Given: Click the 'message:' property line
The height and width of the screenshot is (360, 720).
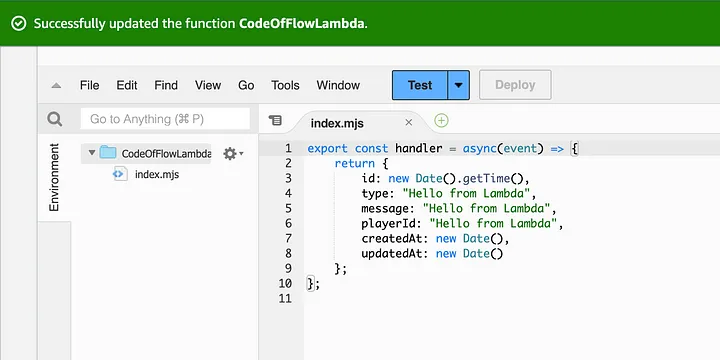Looking at the screenshot, I should click(x=459, y=208).
